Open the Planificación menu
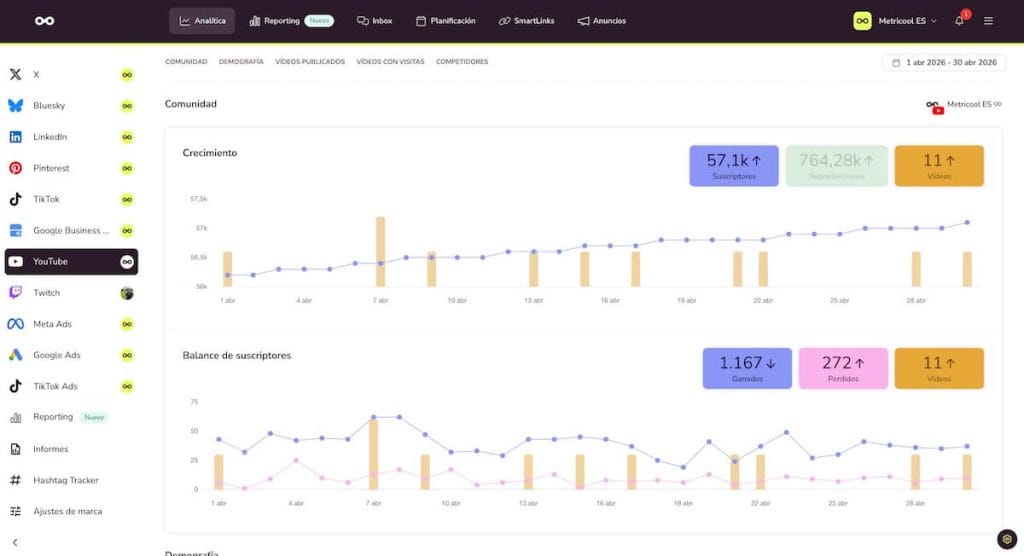1024x556 pixels. 446,21
